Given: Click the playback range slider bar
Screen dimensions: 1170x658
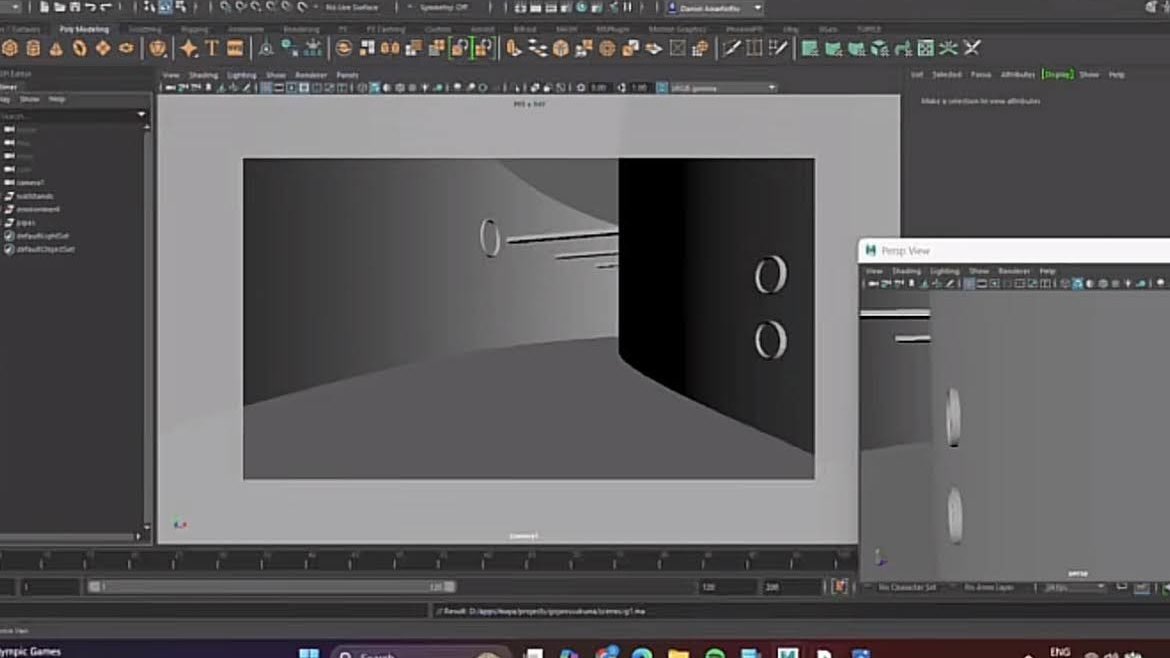Looking at the screenshot, I should click(272, 586).
